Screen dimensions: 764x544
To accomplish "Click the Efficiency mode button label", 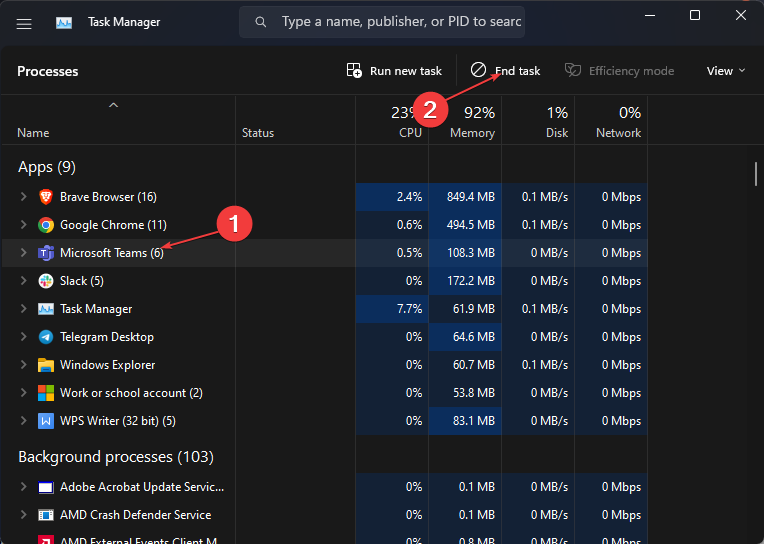I will point(631,71).
